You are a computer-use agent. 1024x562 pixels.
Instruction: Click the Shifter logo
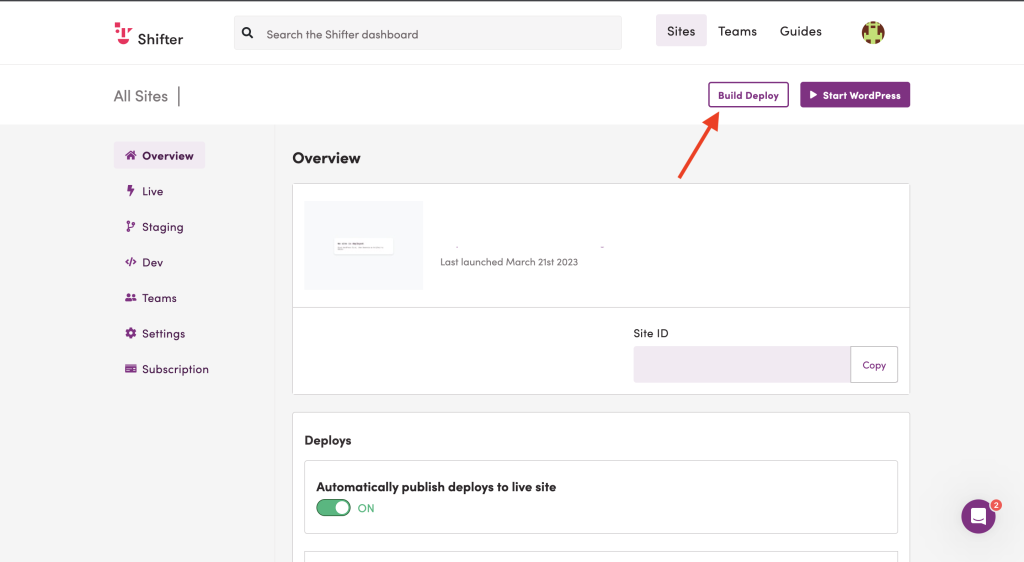click(x=149, y=34)
